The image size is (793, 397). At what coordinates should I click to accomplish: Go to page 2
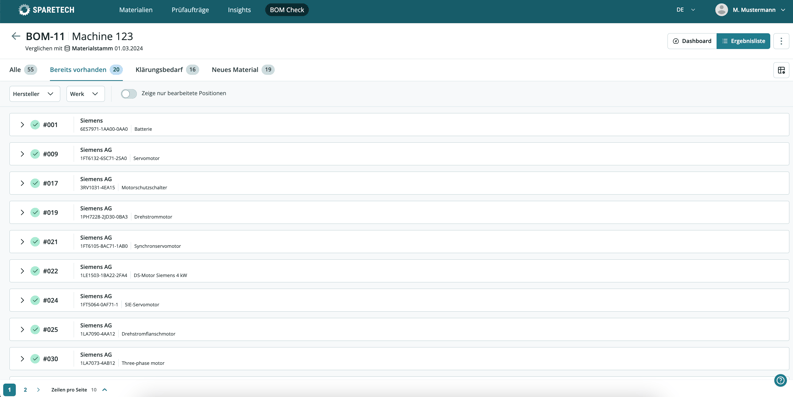click(25, 390)
